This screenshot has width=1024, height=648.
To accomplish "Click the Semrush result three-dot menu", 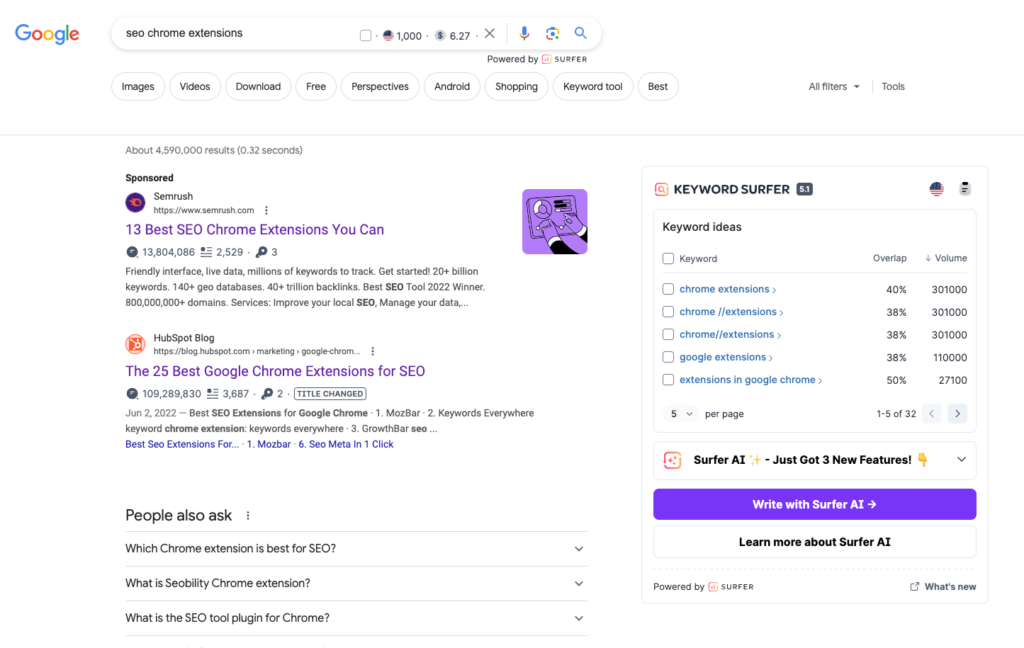I will [266, 210].
